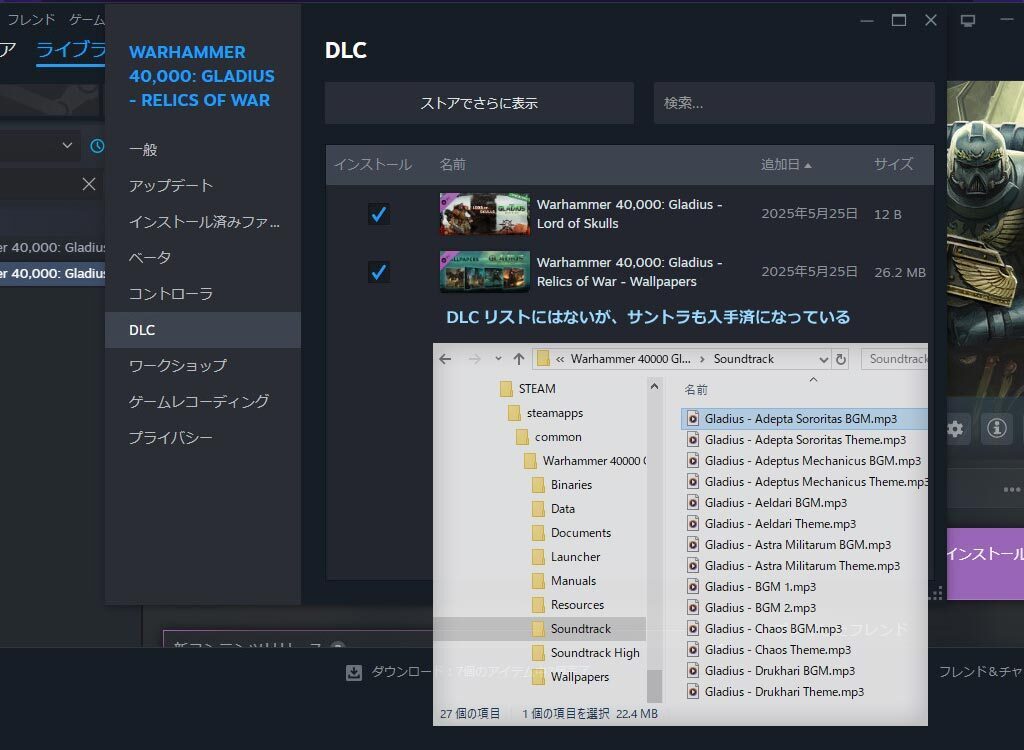1024x750 pixels.
Task: Toggle Relics of War Wallpapers DLC checkbox
Action: (x=378, y=272)
